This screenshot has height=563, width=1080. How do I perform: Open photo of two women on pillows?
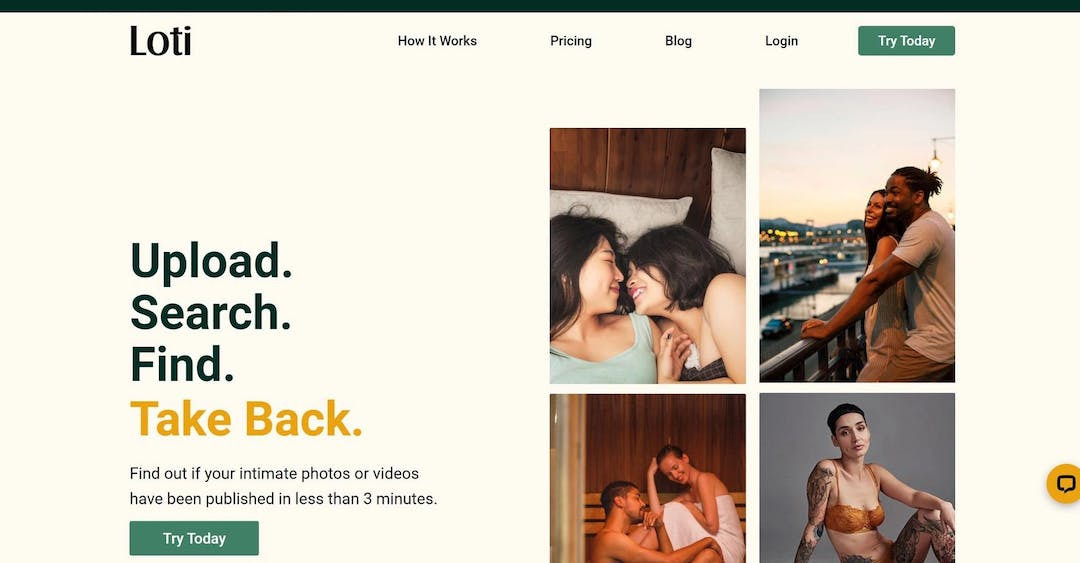click(647, 256)
